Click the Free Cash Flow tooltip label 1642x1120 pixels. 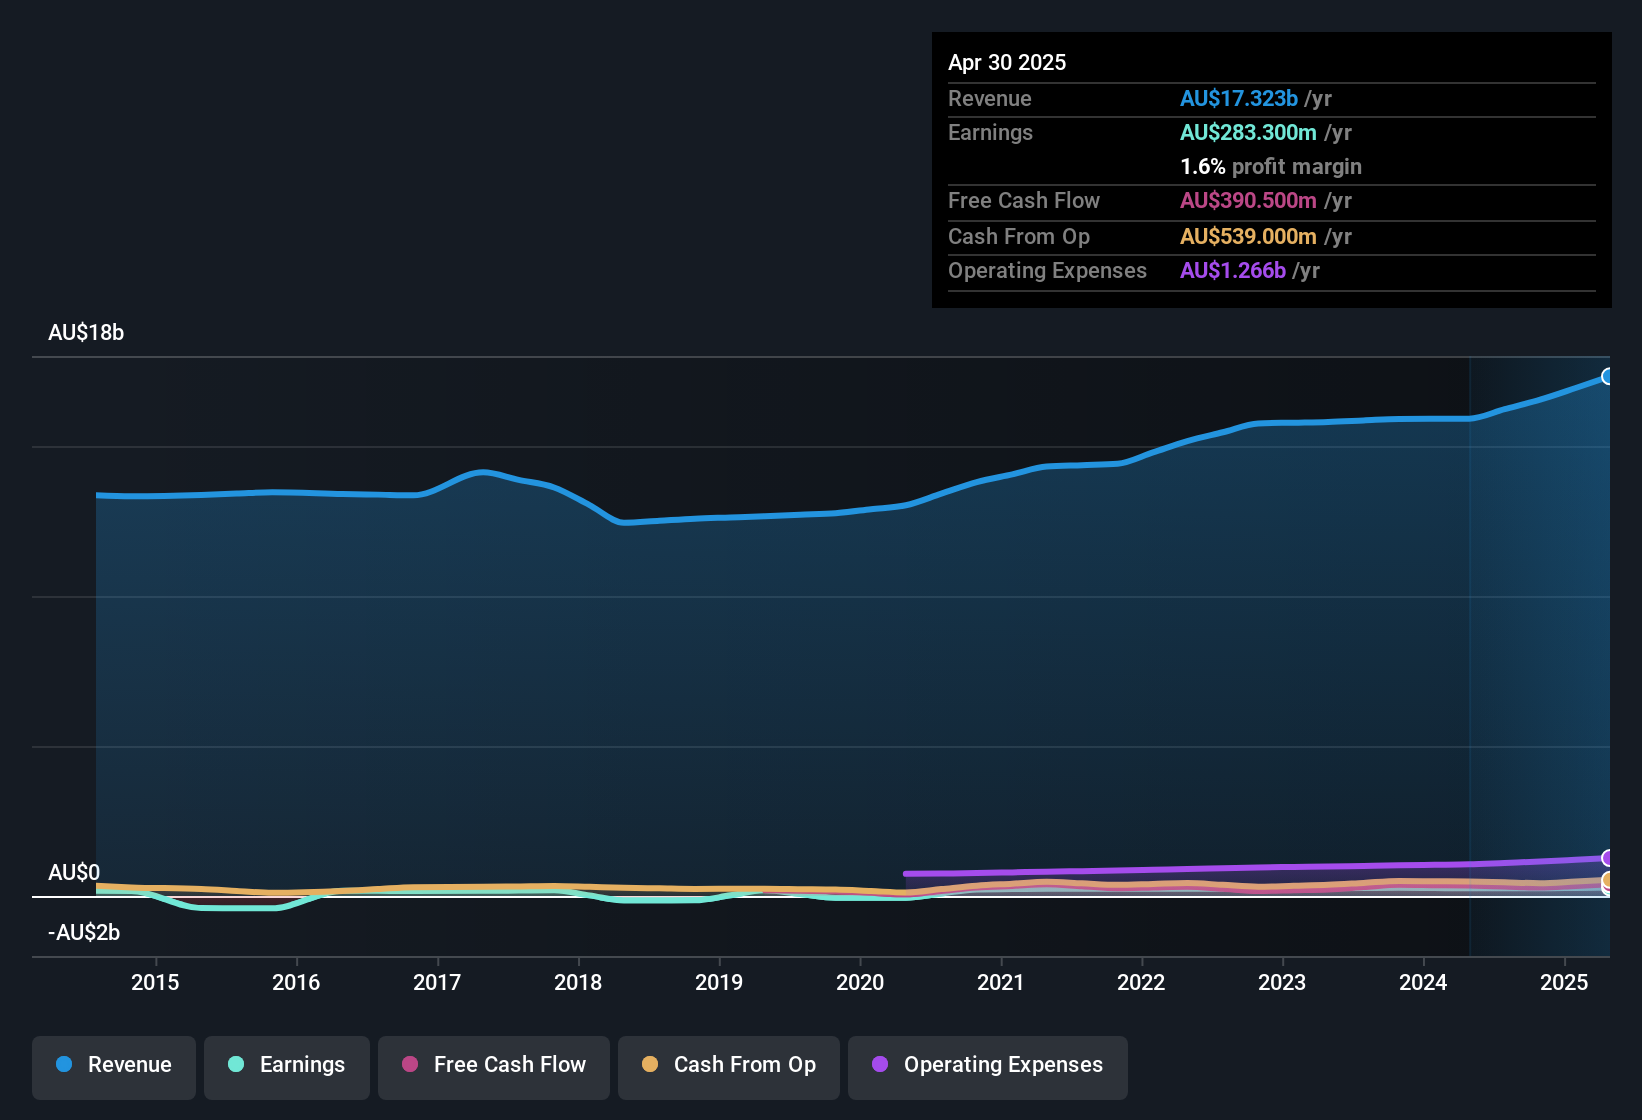tap(1024, 200)
